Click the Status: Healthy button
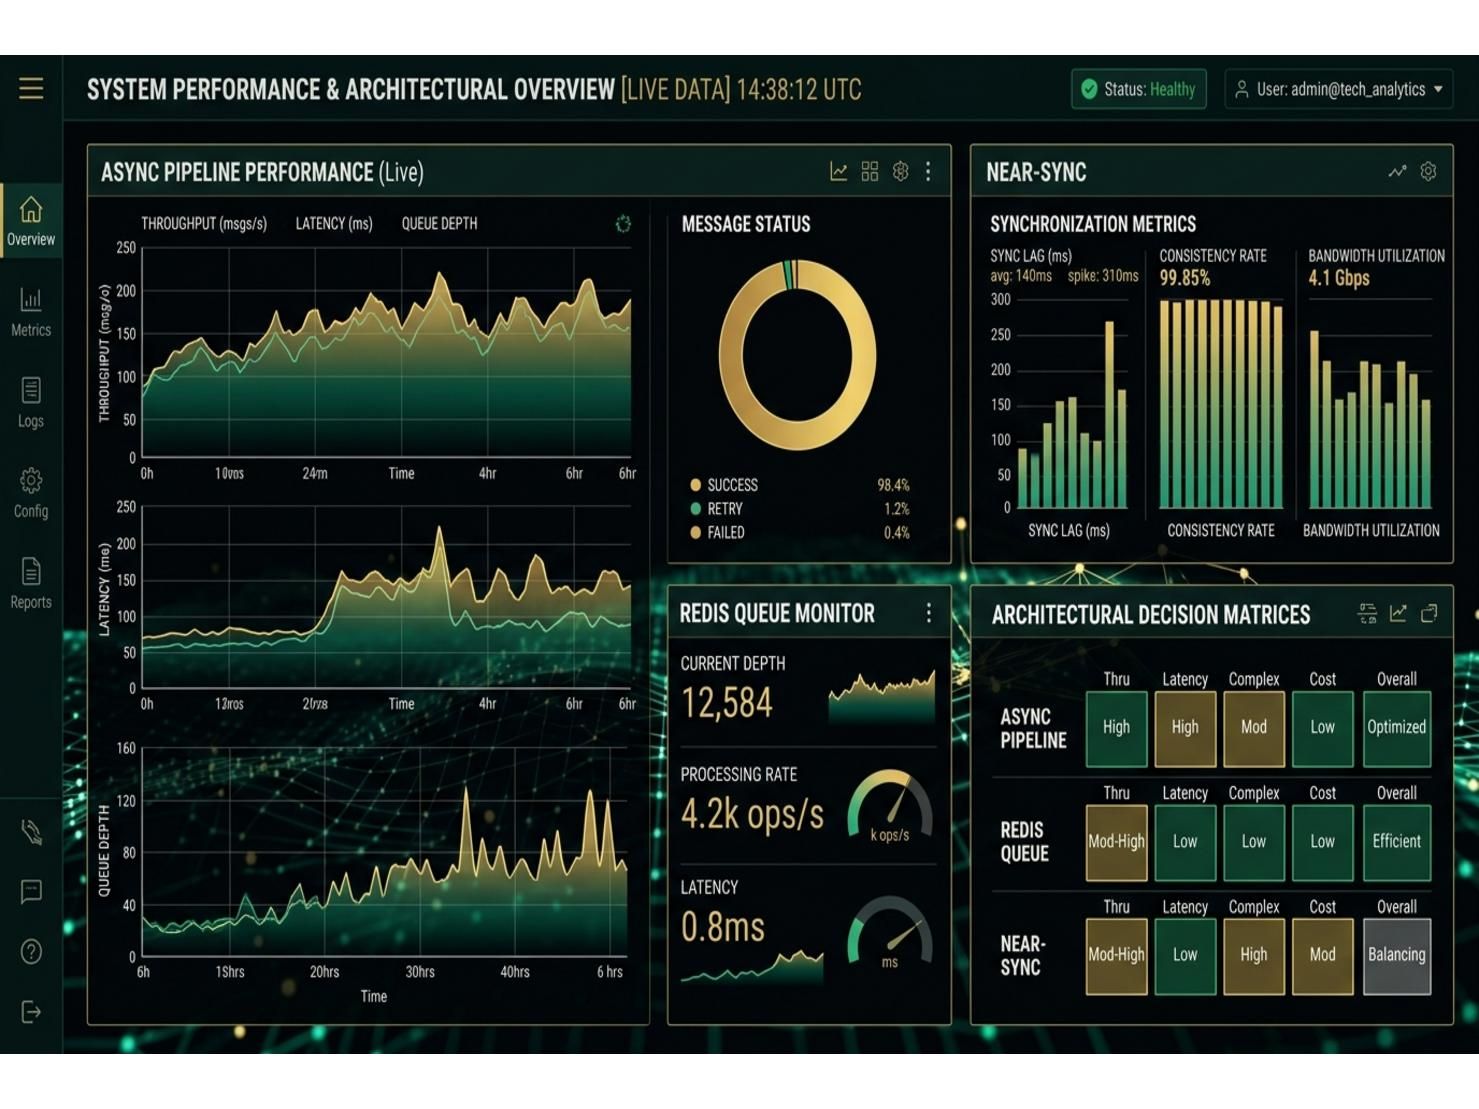The width and height of the screenshot is (1479, 1109). pyautogui.click(x=1139, y=89)
